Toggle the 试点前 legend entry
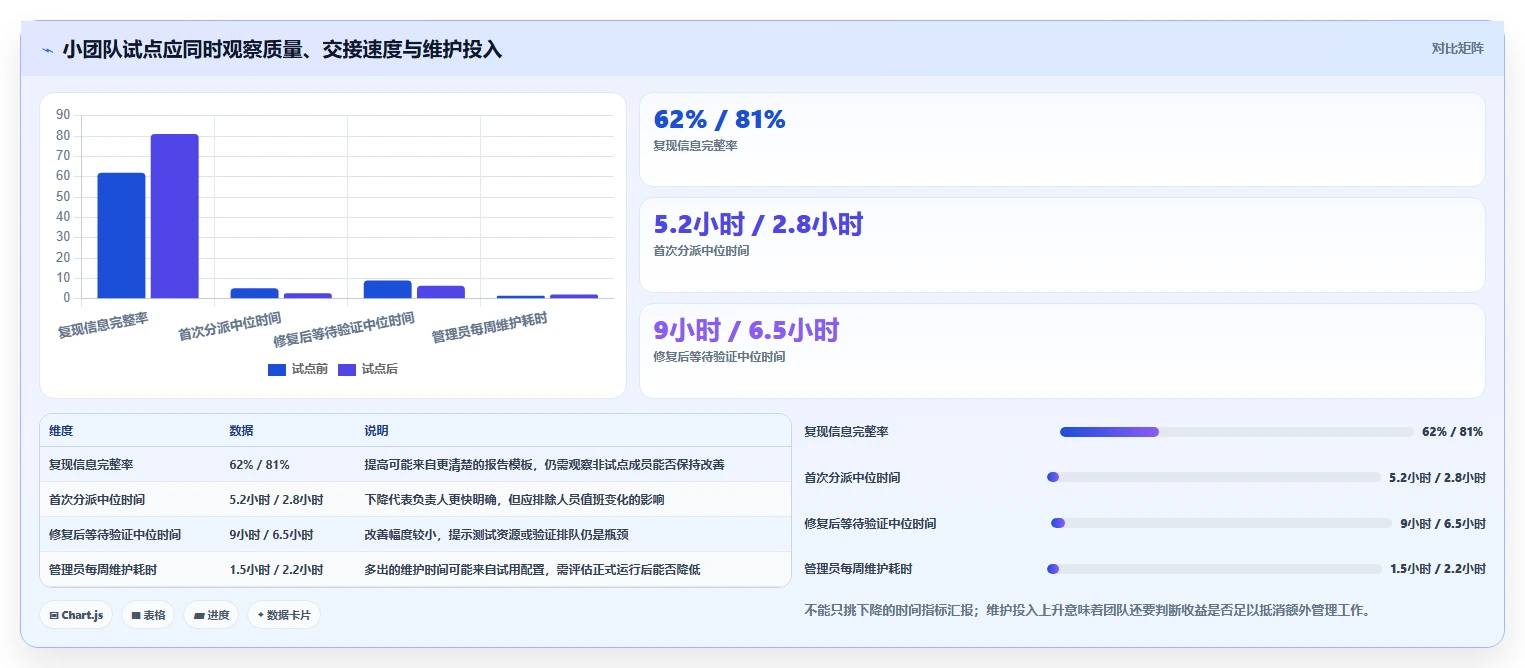This screenshot has width=1525, height=668. coord(298,369)
